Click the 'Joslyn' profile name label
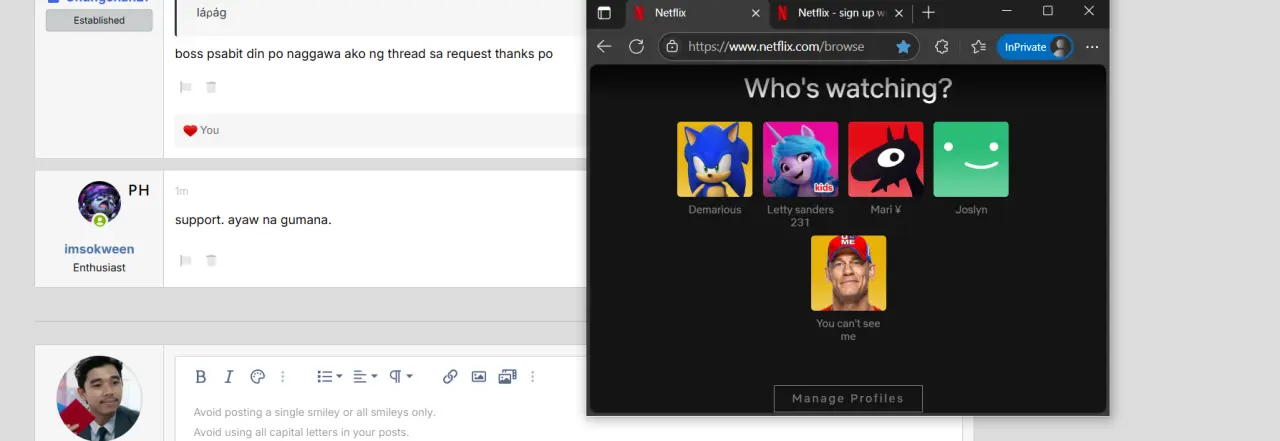 tap(971, 210)
